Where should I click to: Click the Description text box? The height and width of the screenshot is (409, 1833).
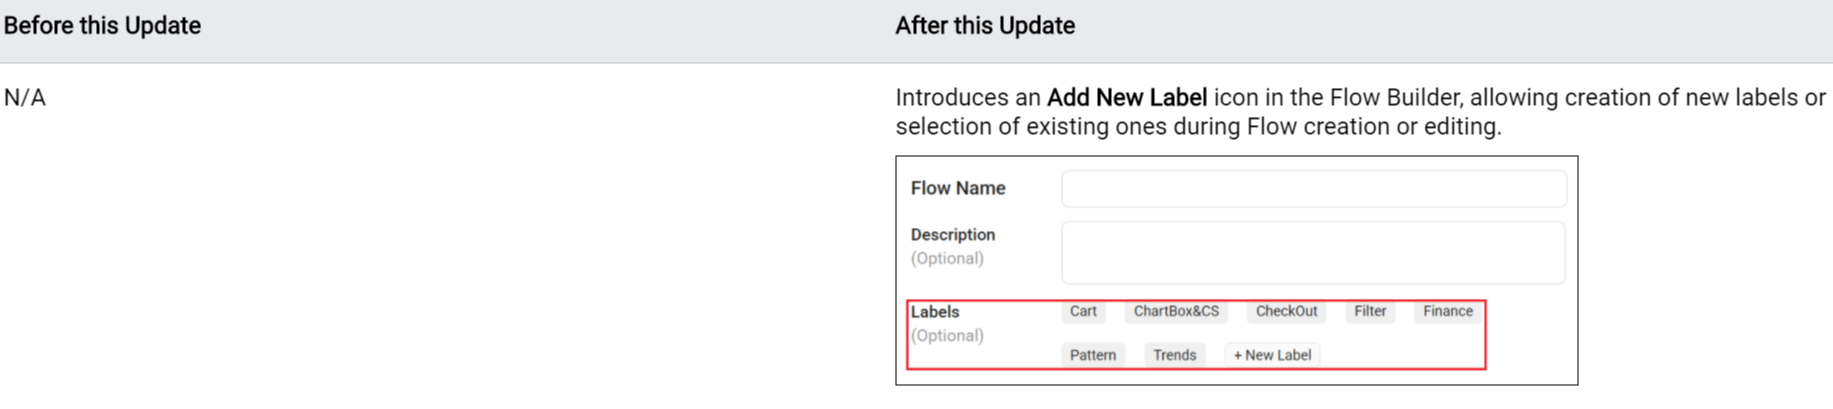pyautogui.click(x=1313, y=252)
